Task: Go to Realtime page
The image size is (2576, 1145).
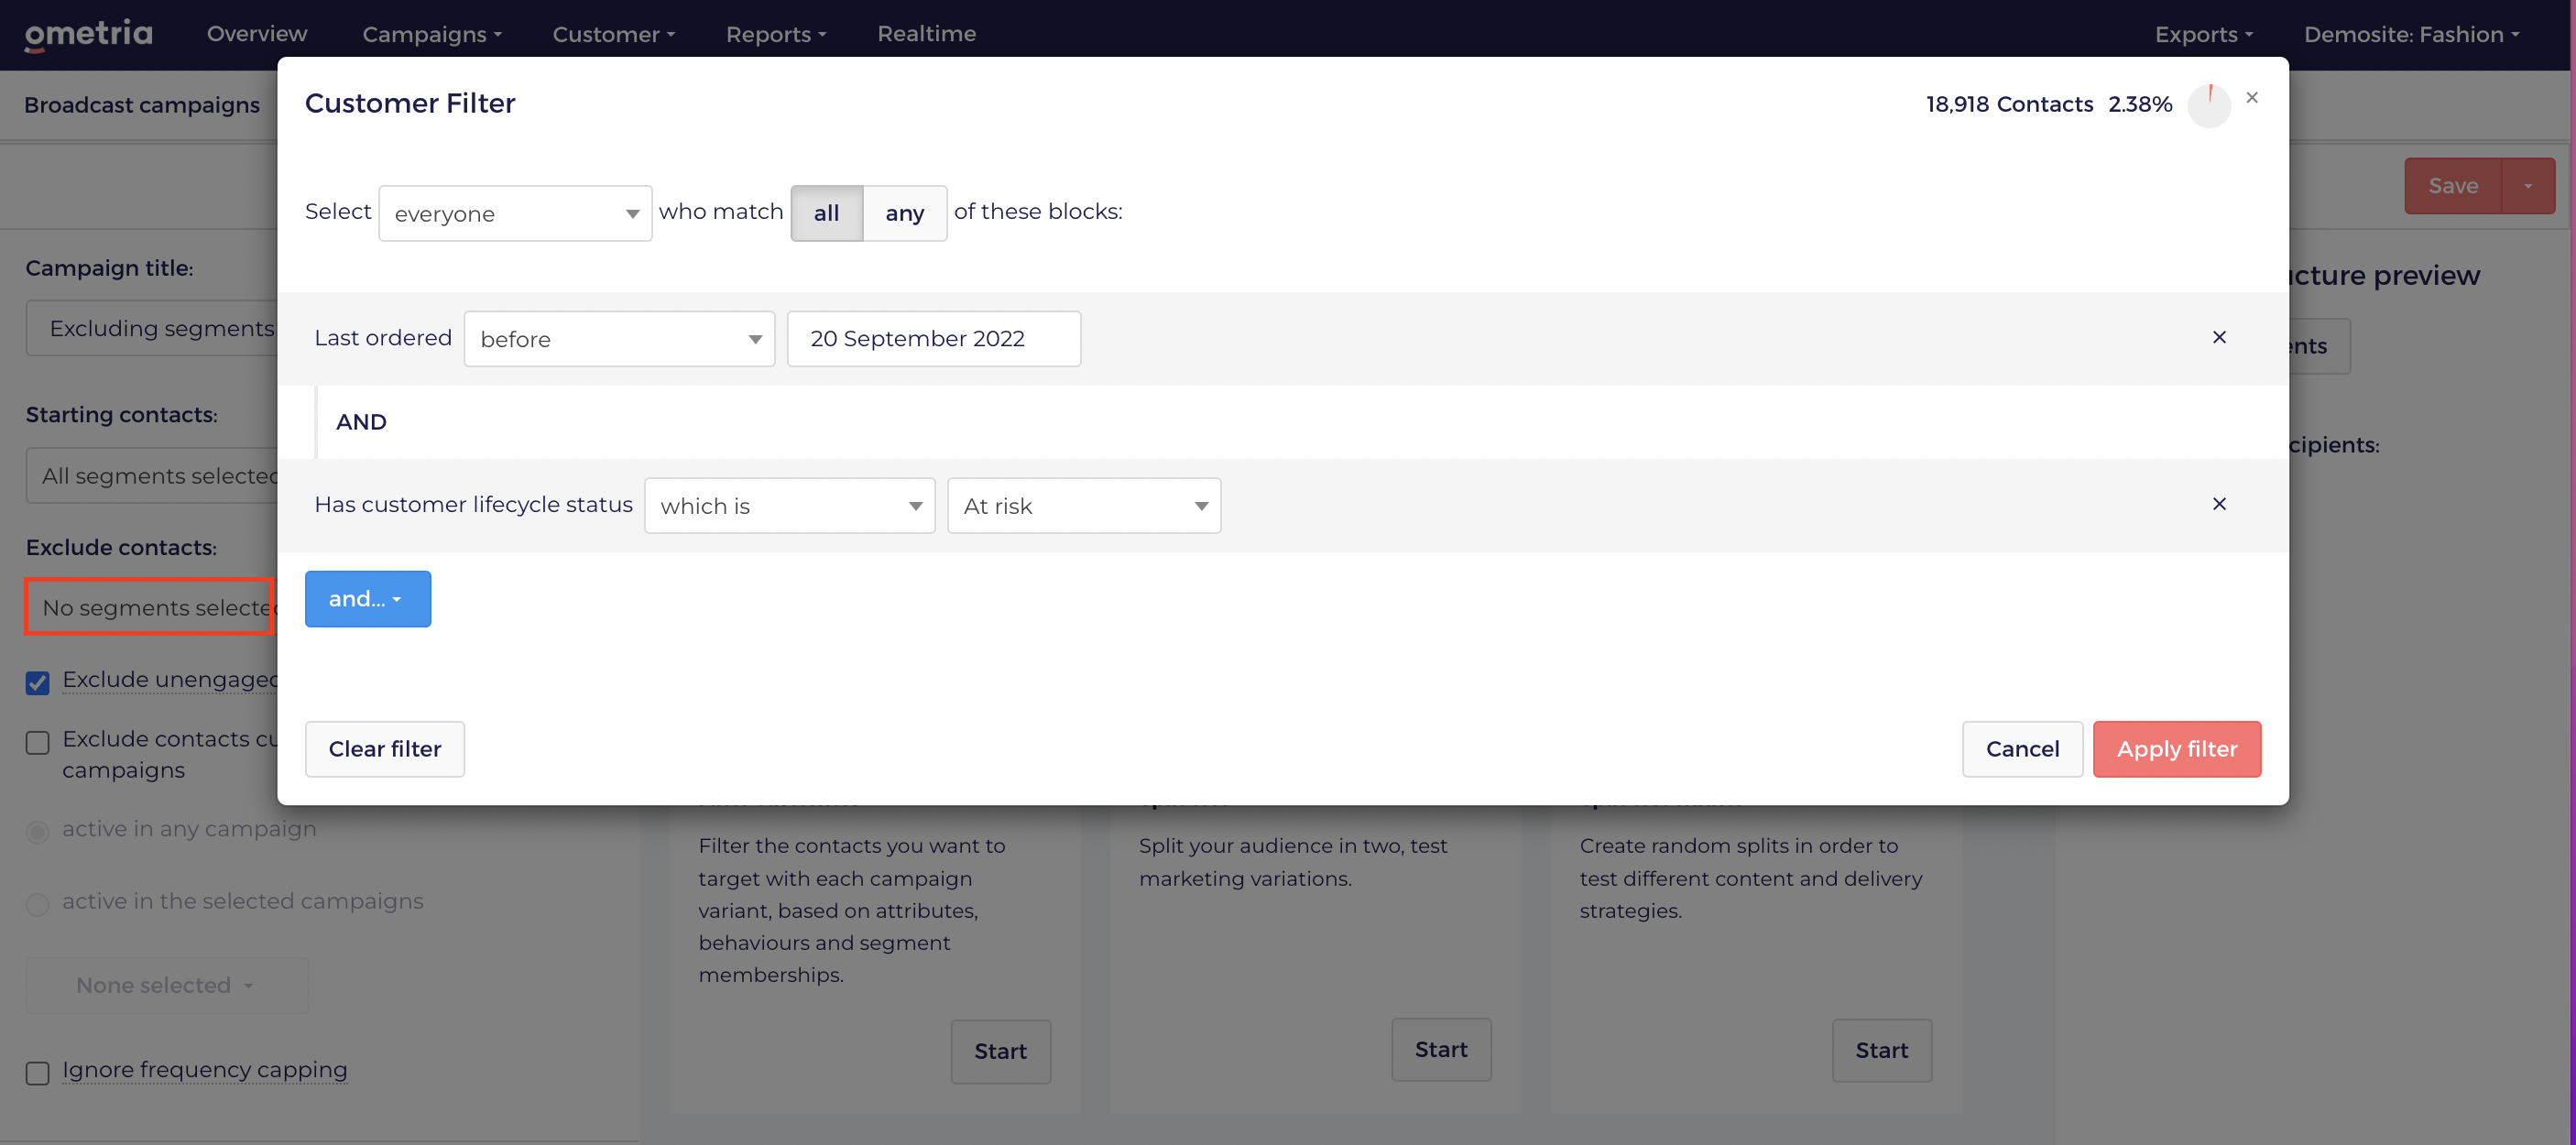Action: click(926, 34)
